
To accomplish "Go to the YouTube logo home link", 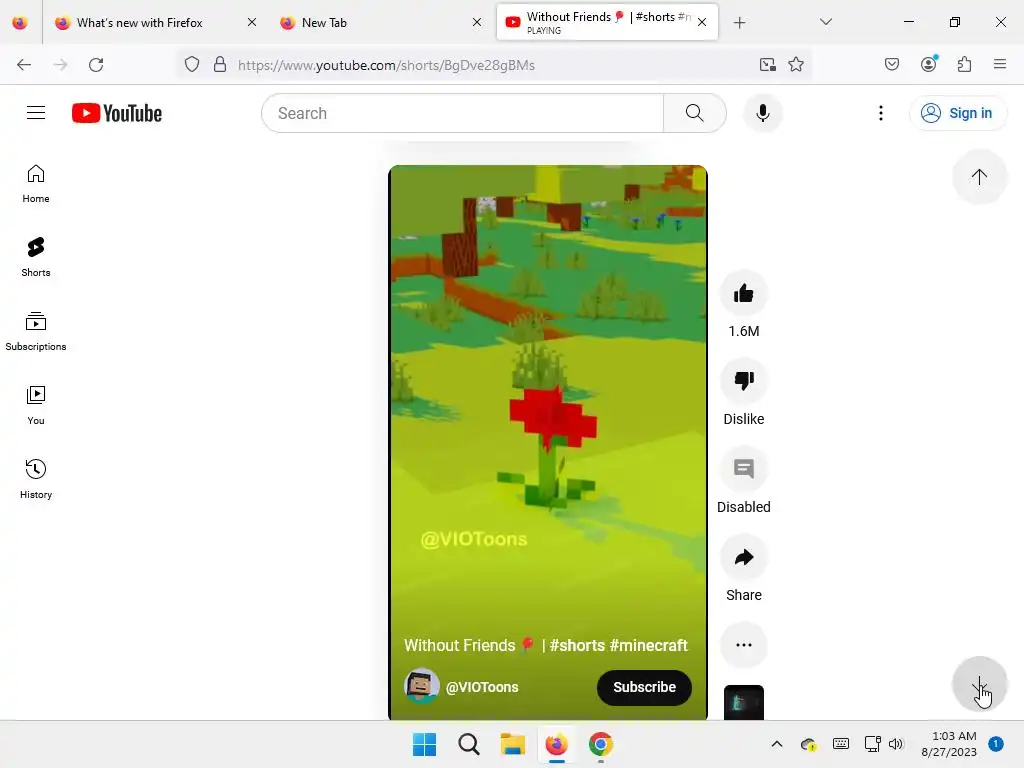I will coord(117,113).
